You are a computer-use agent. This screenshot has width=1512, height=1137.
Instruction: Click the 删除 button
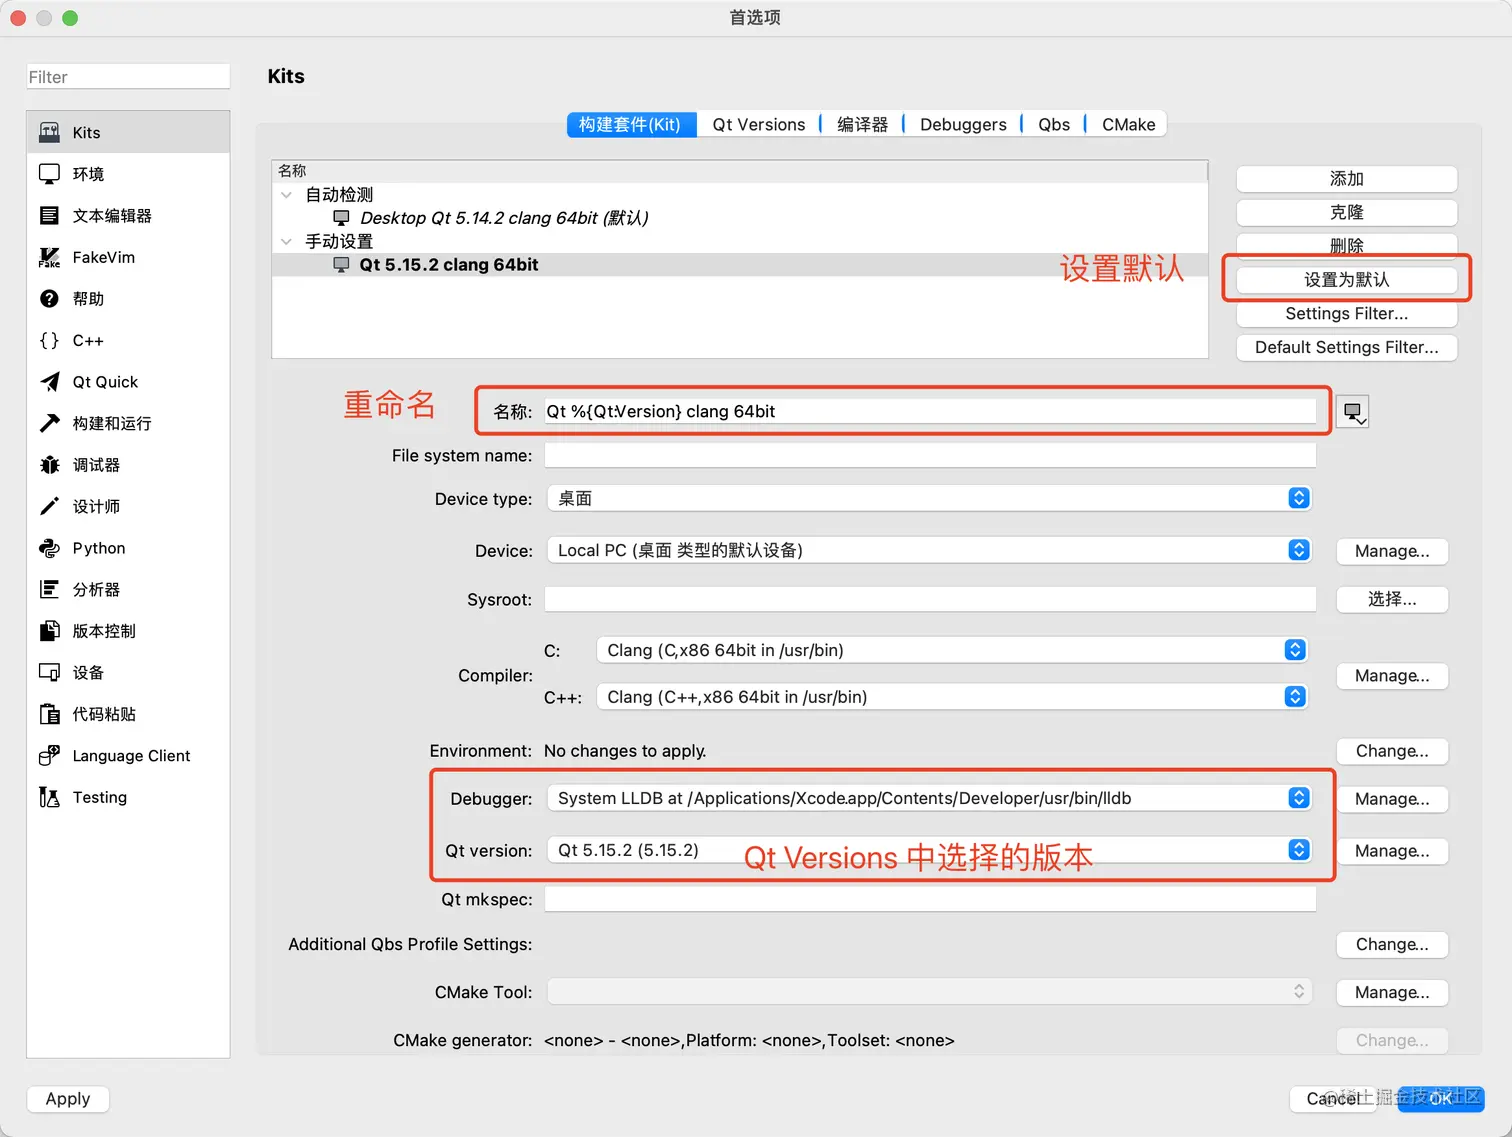[1346, 246]
